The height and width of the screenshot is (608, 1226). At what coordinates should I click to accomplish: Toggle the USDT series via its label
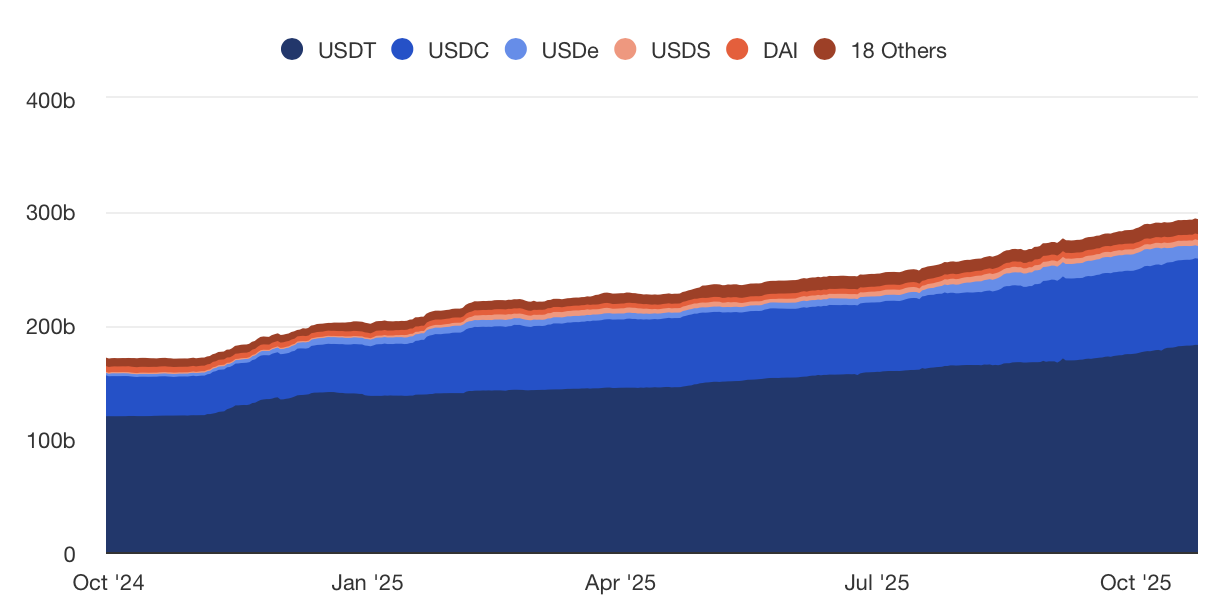(x=346, y=50)
